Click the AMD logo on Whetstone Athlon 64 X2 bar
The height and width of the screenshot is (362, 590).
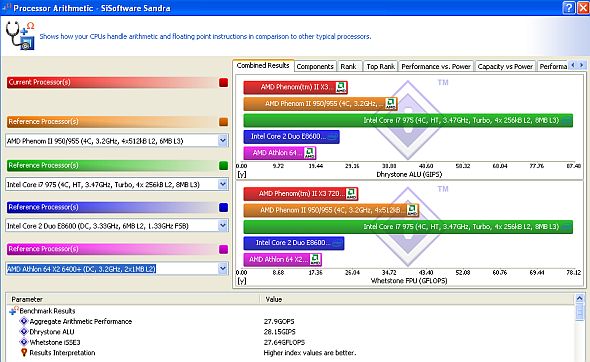315,259
